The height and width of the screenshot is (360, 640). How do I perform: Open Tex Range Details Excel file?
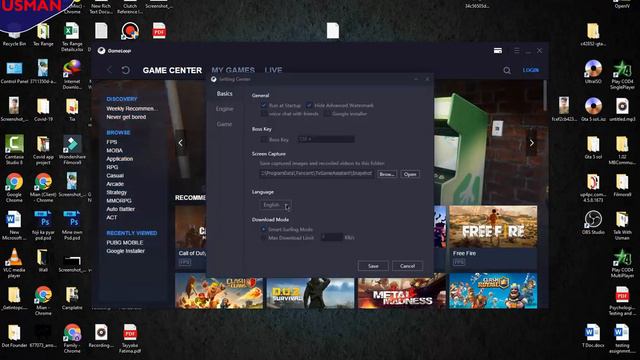tap(72, 37)
